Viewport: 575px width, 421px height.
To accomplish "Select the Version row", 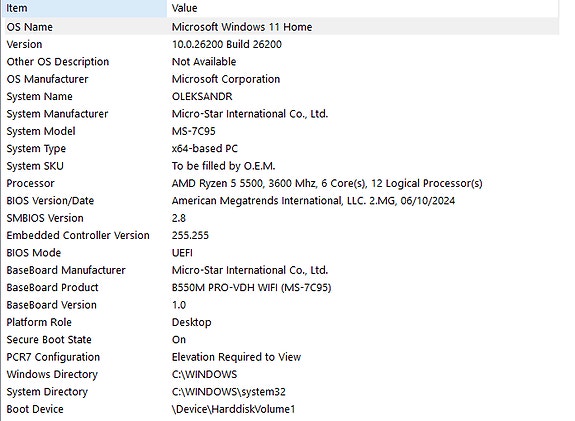I will click(281, 44).
